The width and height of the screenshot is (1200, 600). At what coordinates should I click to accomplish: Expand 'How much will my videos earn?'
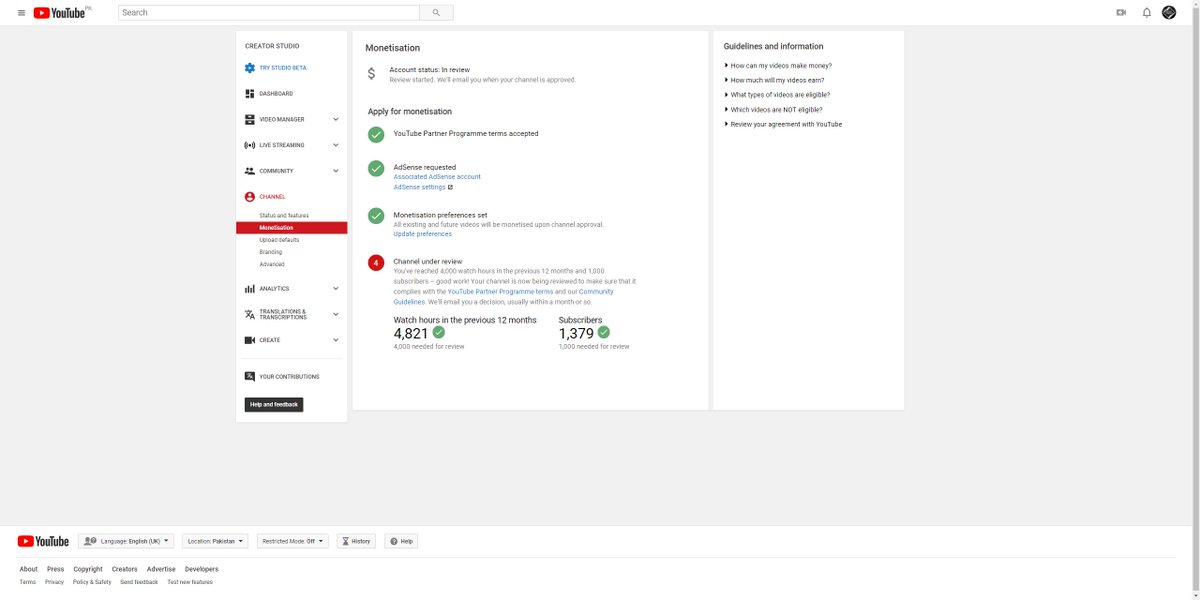[777, 80]
